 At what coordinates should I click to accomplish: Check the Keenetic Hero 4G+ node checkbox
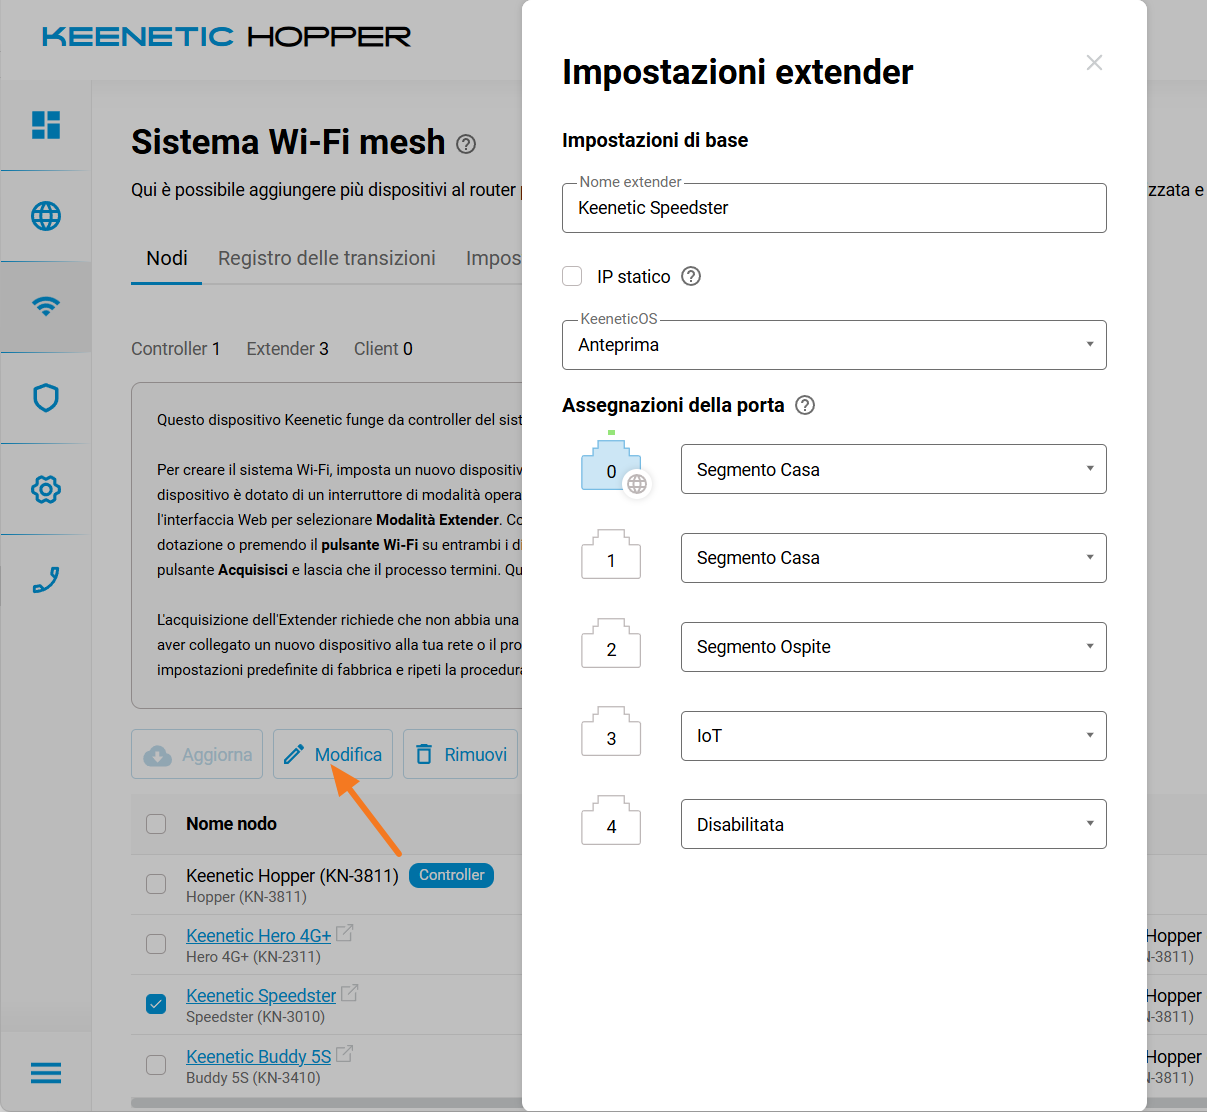coord(156,944)
